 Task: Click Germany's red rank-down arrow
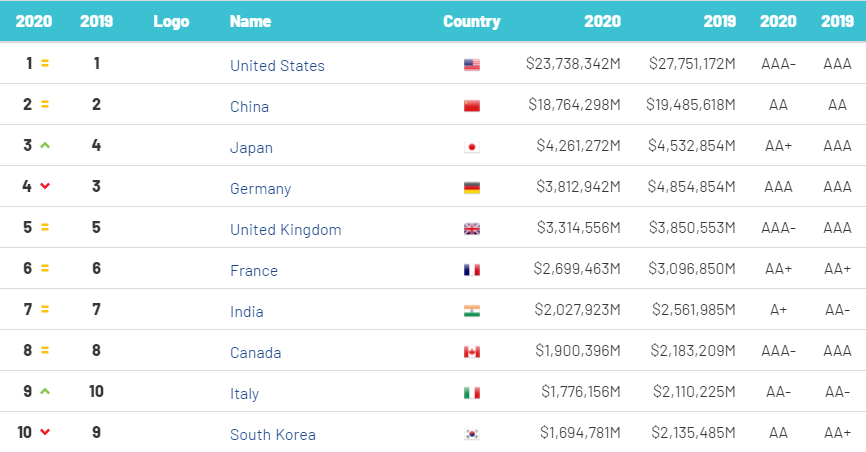(45, 186)
